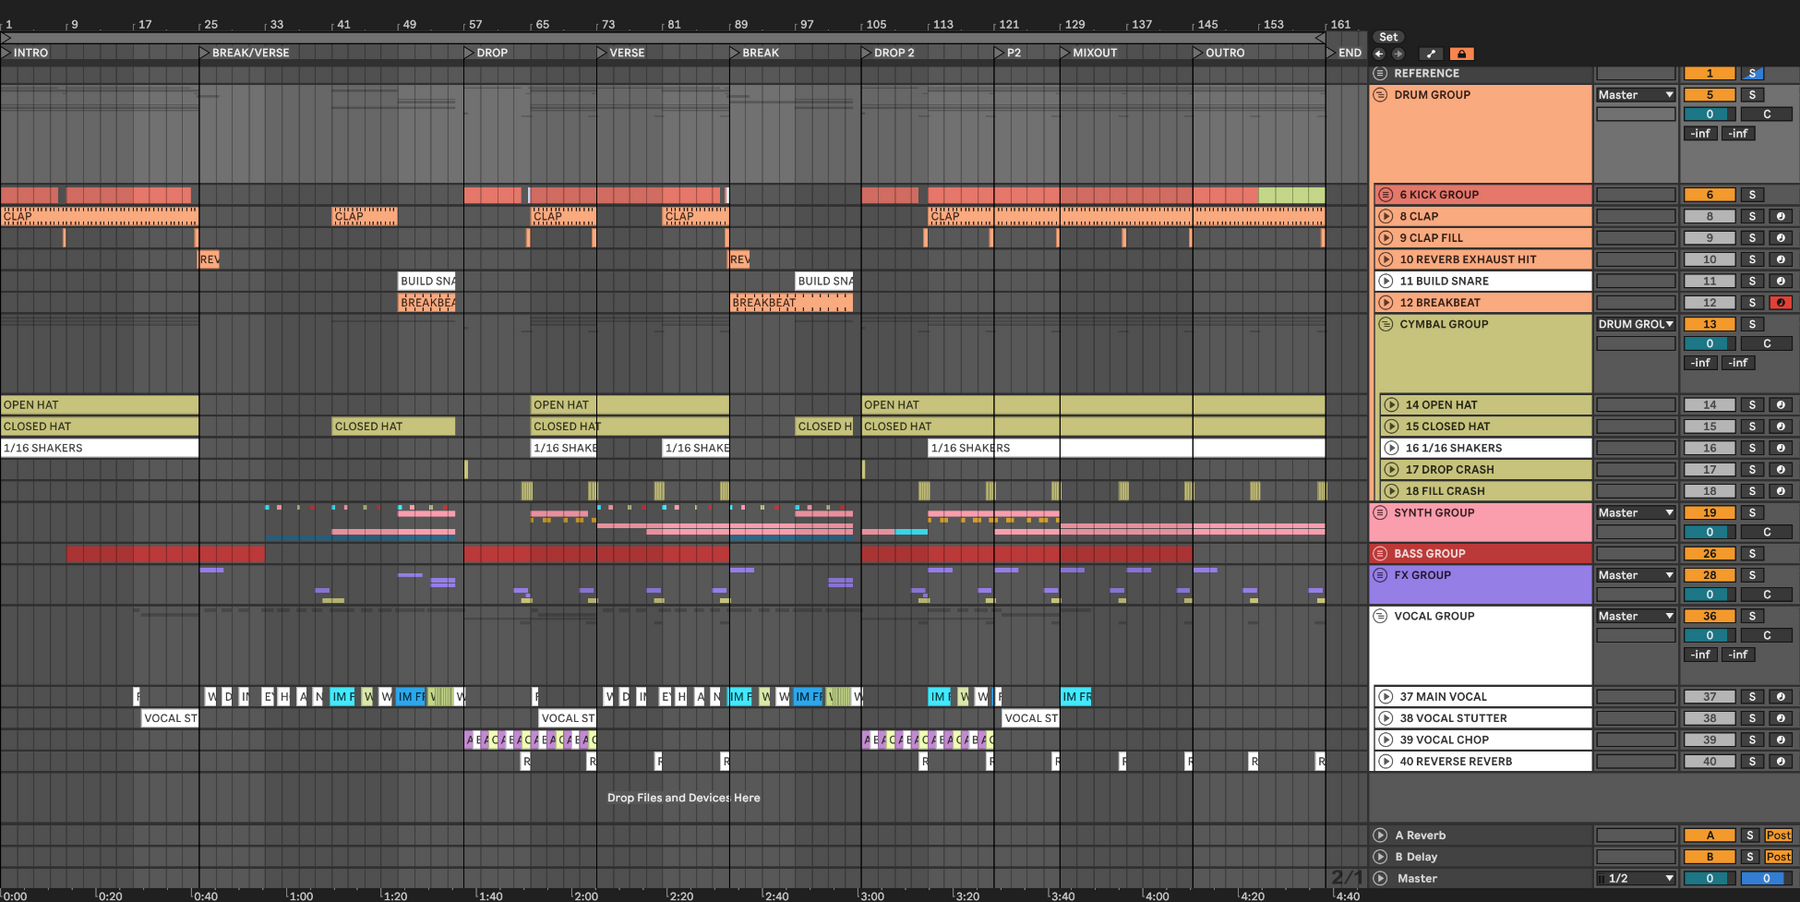
Task: Enable the automation mode connector button
Action: [x=1431, y=54]
